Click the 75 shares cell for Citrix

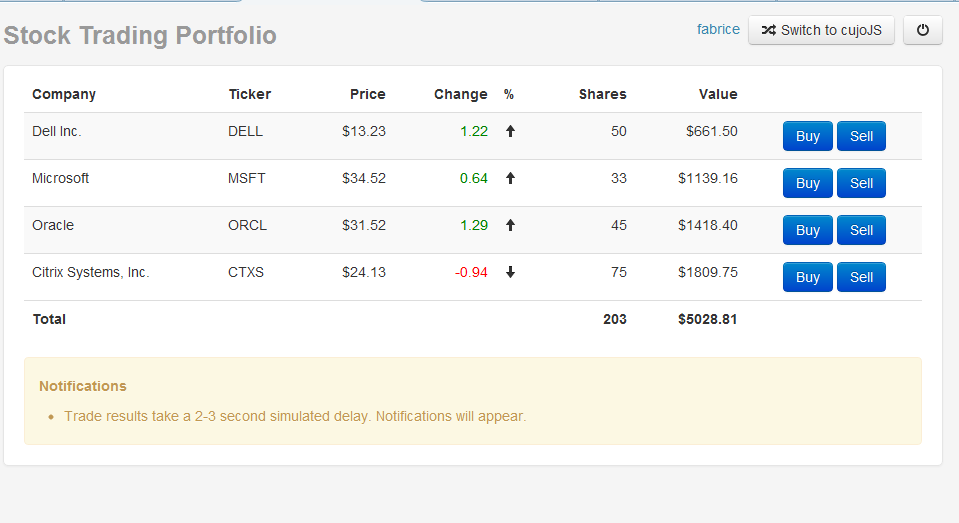(x=619, y=272)
